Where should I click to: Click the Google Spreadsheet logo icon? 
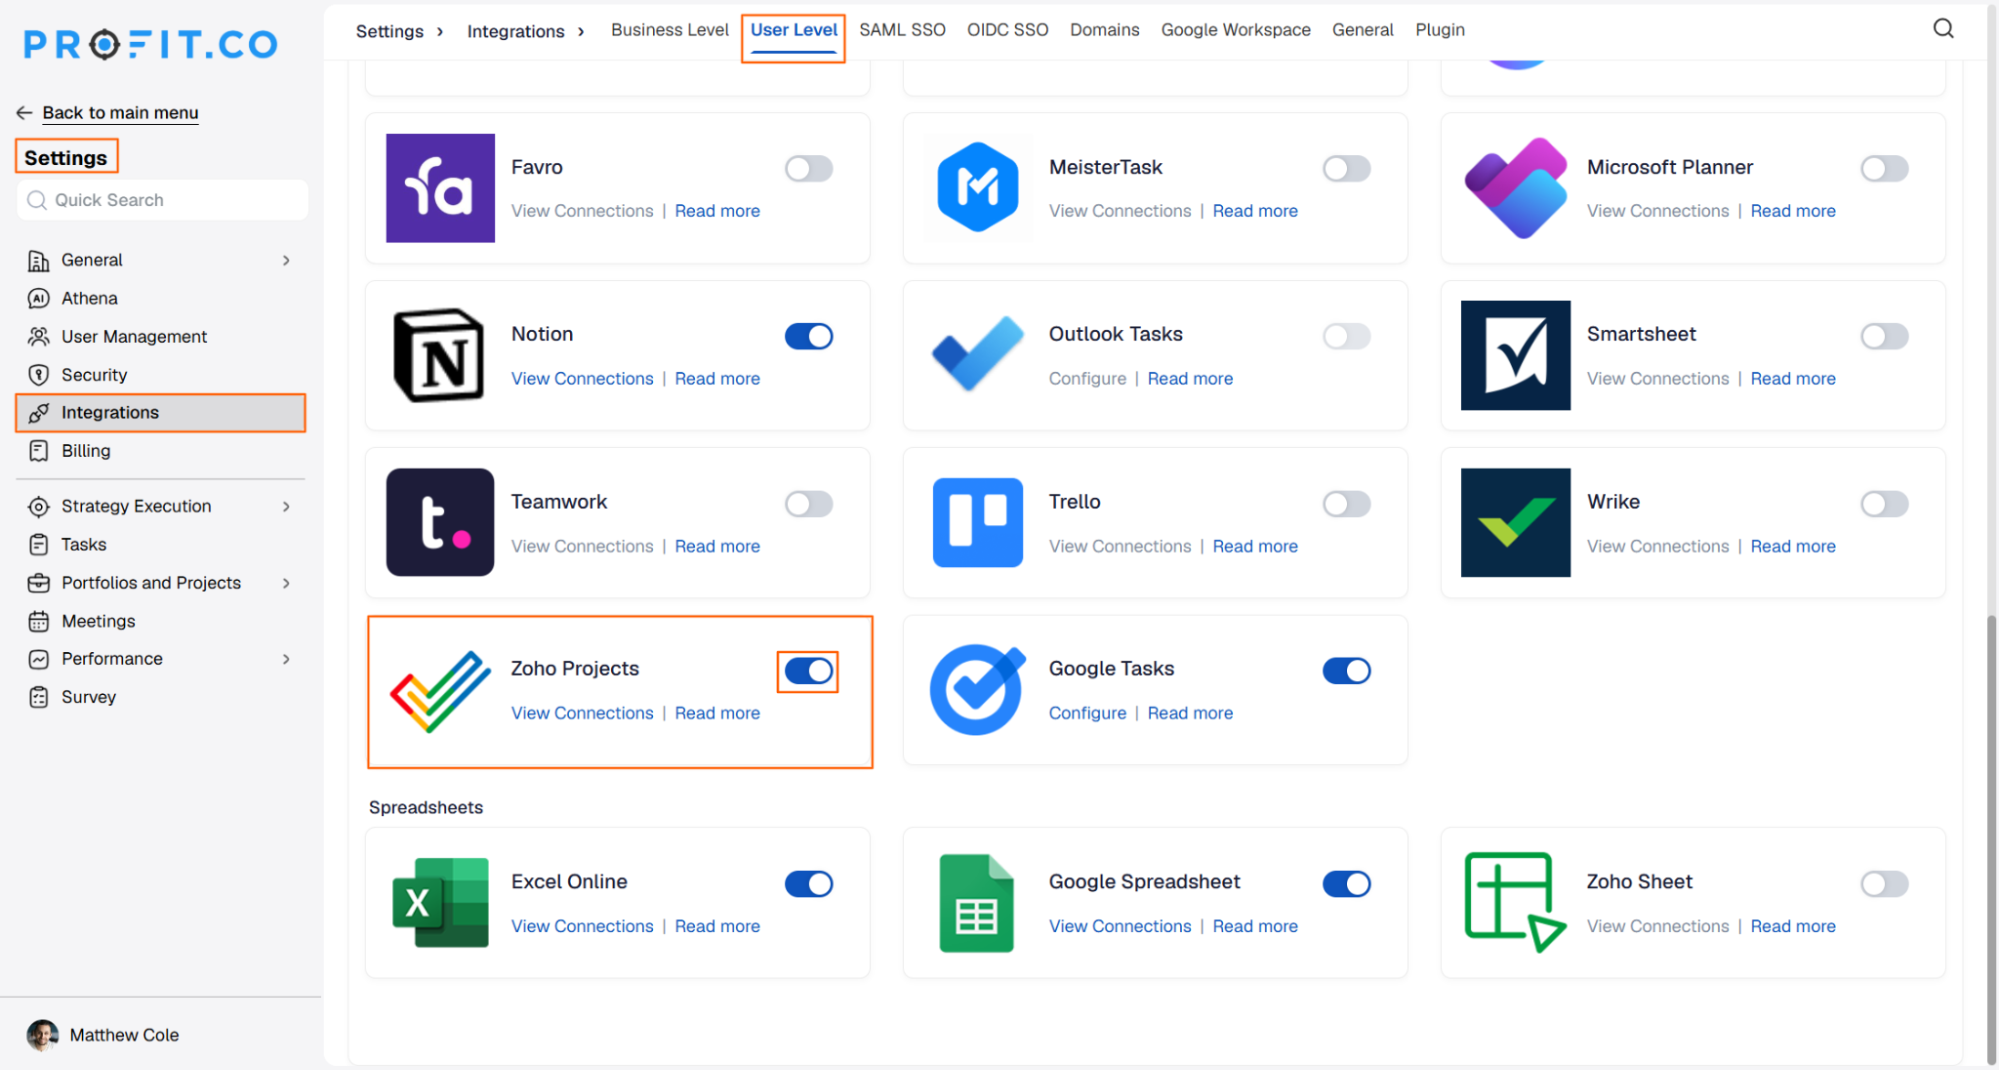(x=977, y=903)
